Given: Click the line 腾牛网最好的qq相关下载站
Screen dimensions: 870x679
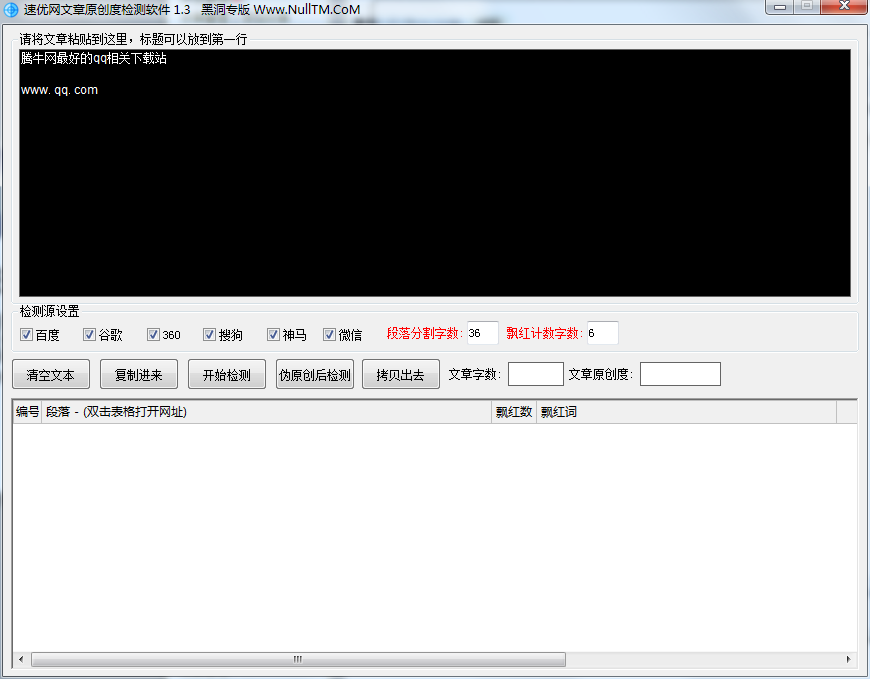Looking at the screenshot, I should point(93,58).
